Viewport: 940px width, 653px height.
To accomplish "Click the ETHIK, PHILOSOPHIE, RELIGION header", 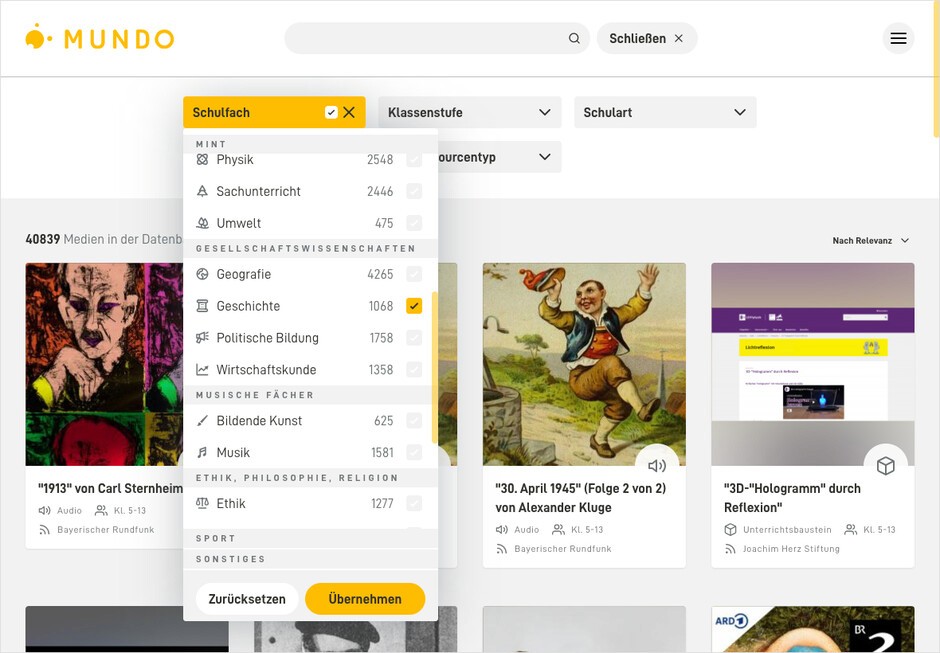I will pos(311,478).
